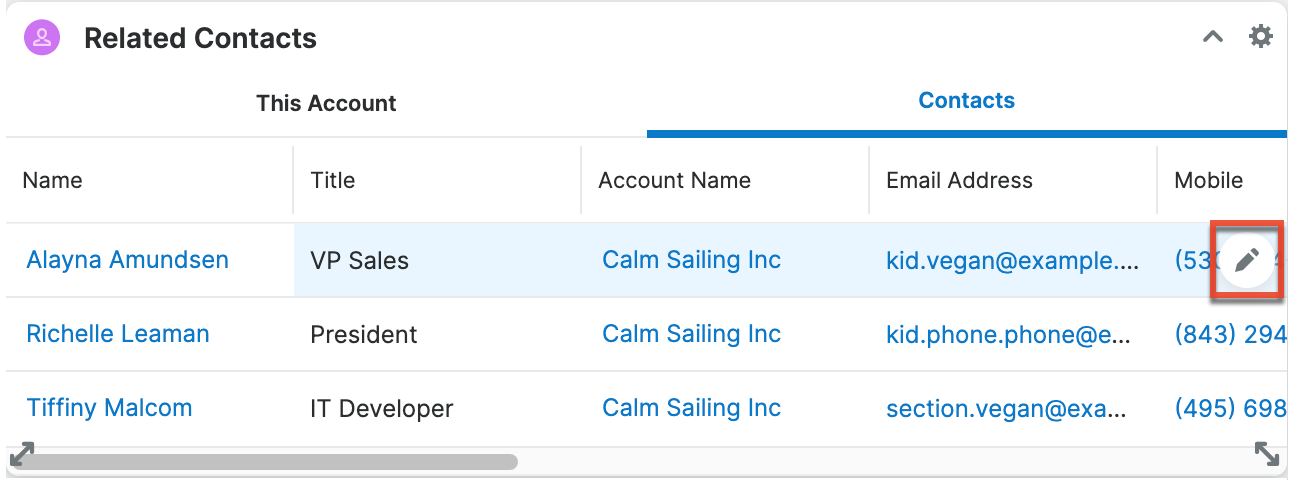Click the purple Contacts module icon

(42, 38)
